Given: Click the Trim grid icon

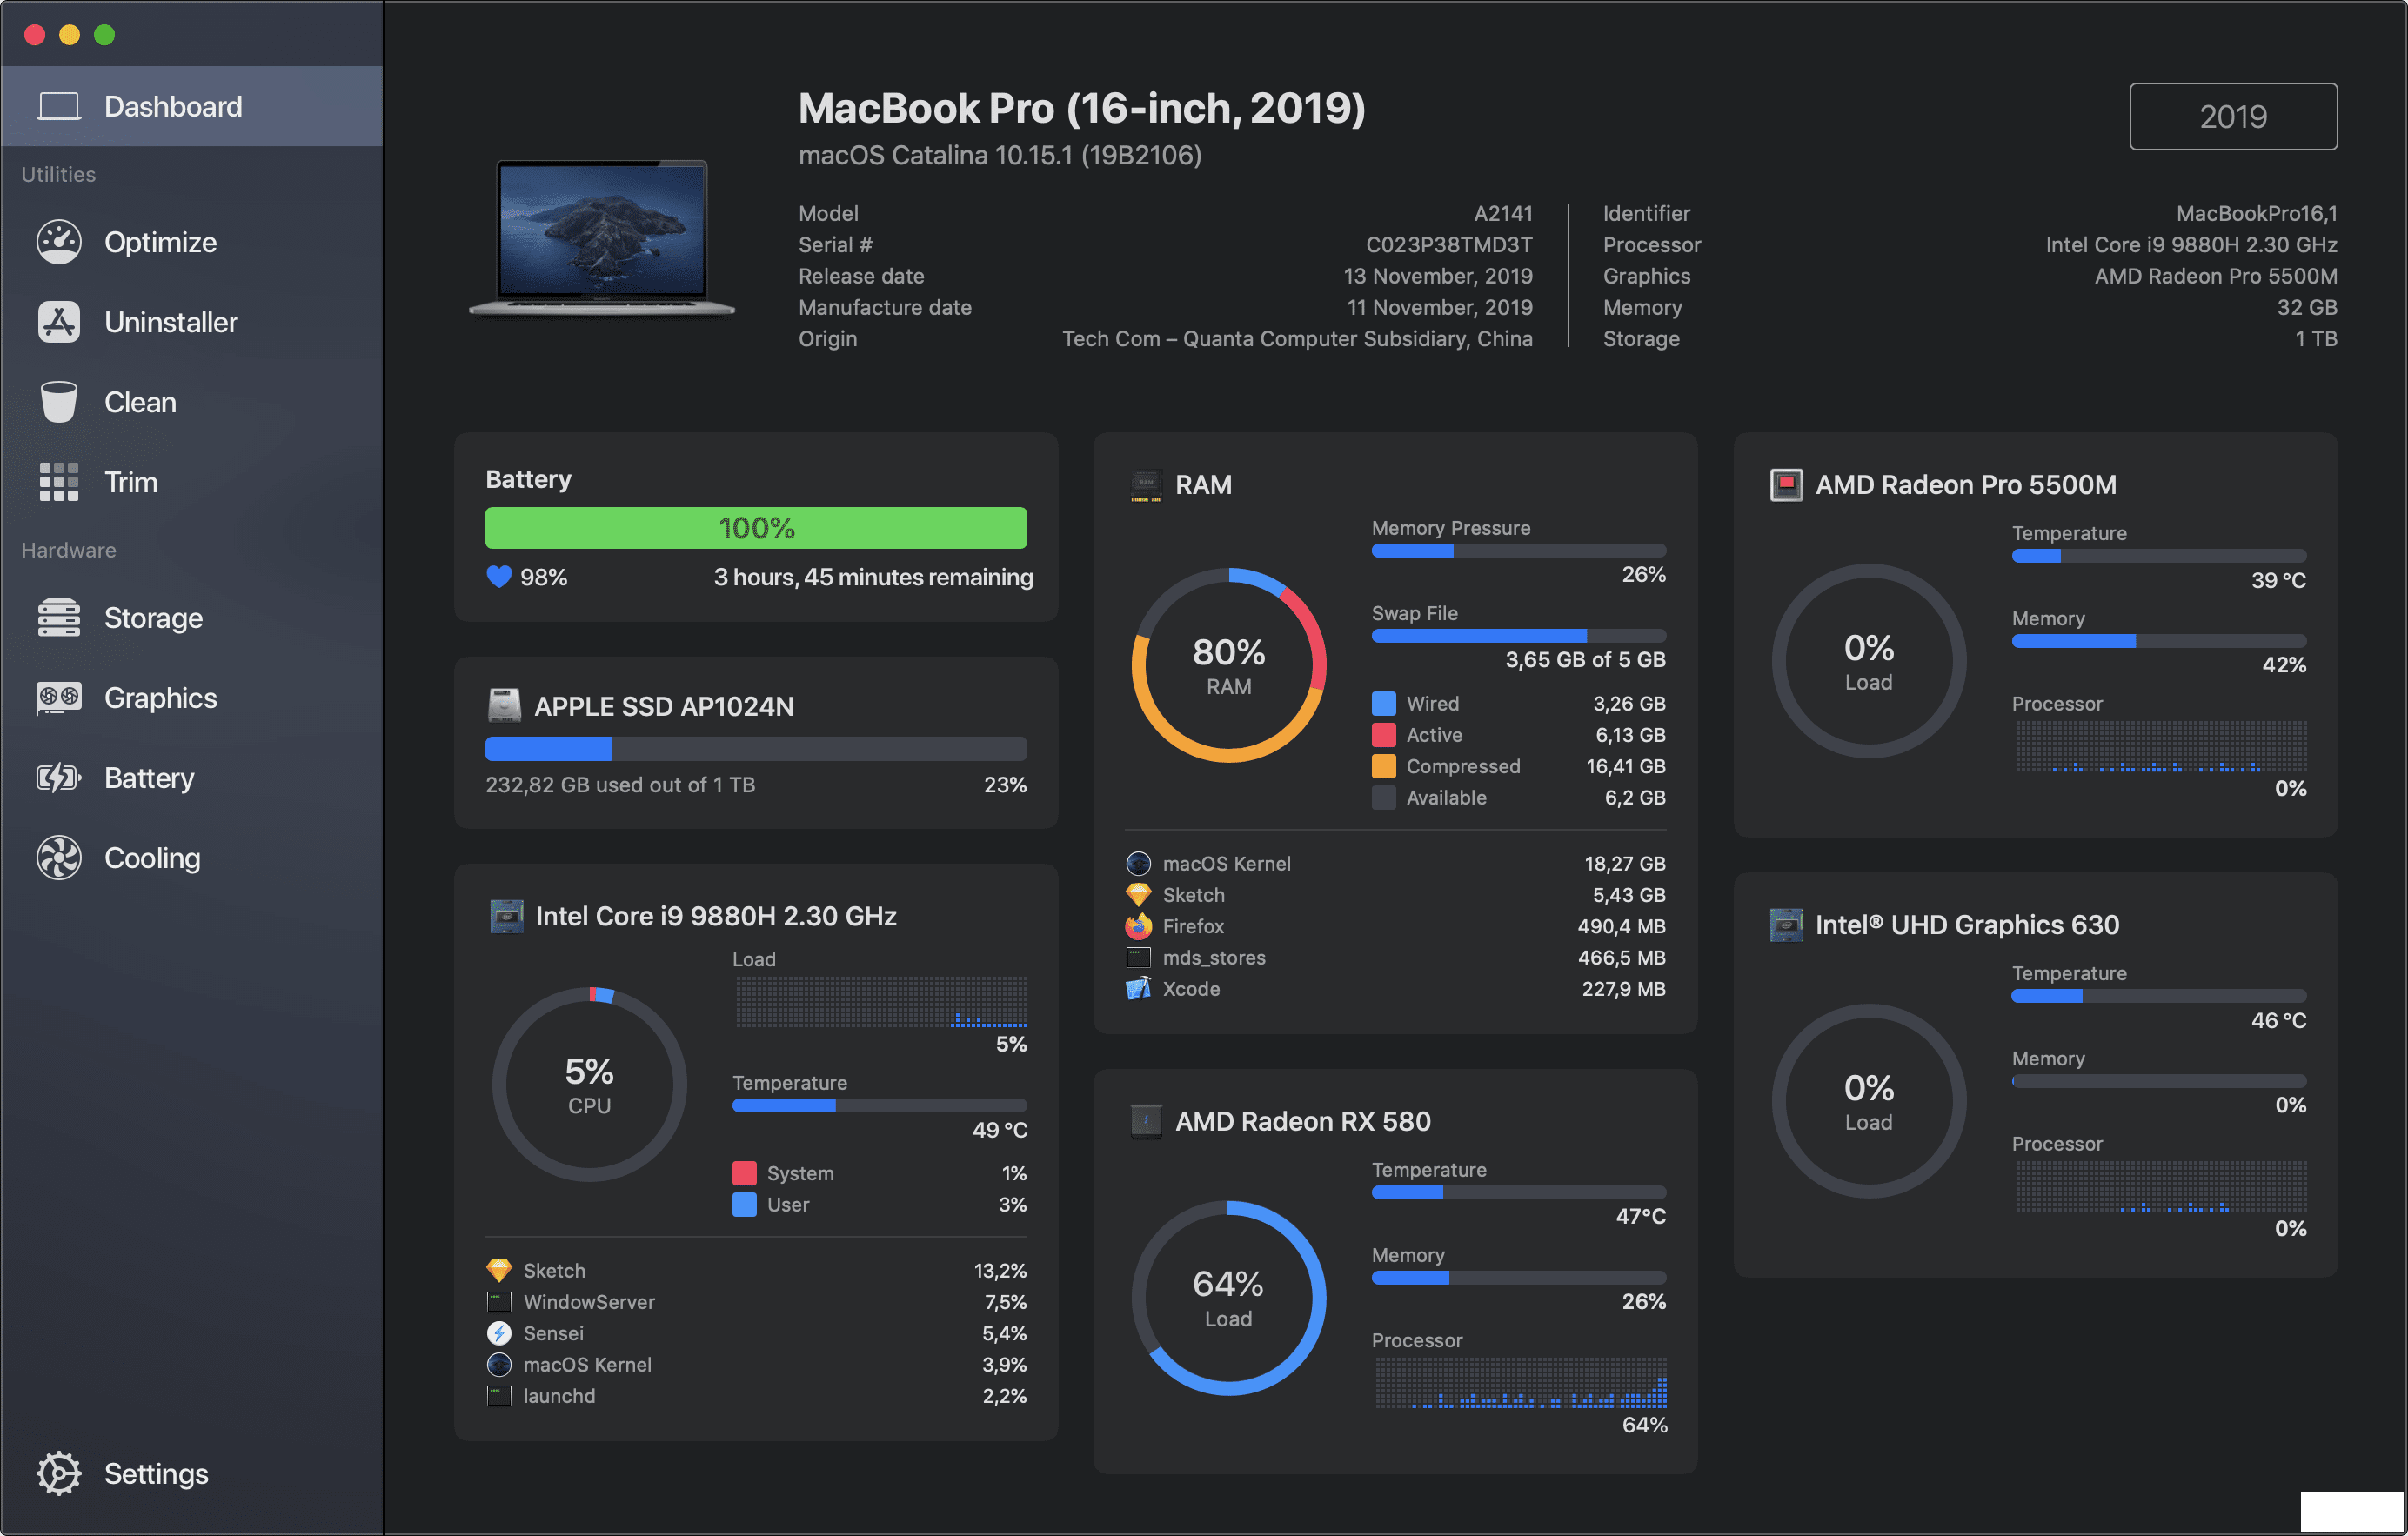Looking at the screenshot, I should [x=59, y=482].
